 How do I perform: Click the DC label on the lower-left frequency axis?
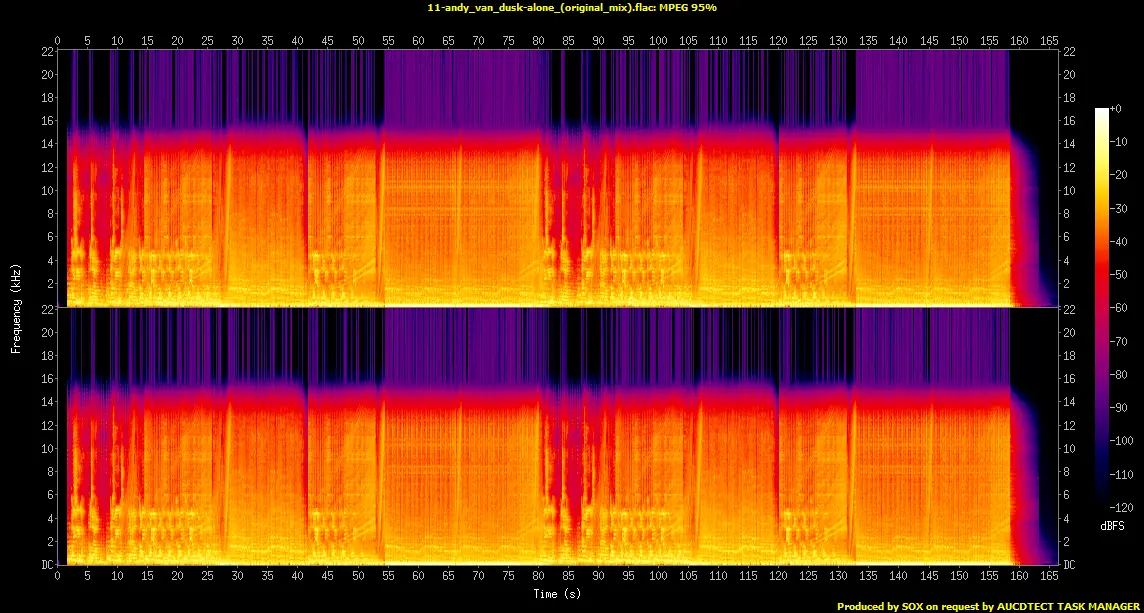click(x=46, y=565)
